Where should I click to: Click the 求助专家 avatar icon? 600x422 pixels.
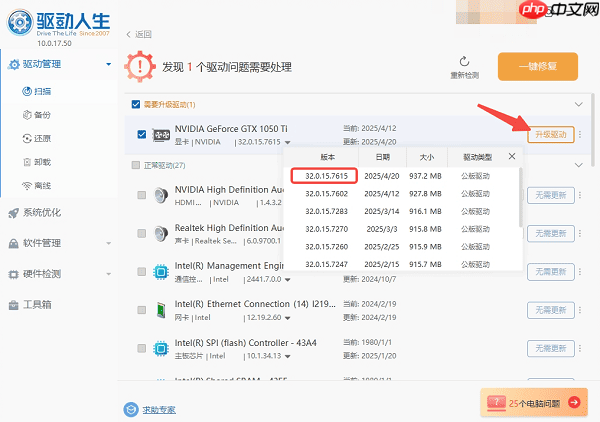(131, 409)
